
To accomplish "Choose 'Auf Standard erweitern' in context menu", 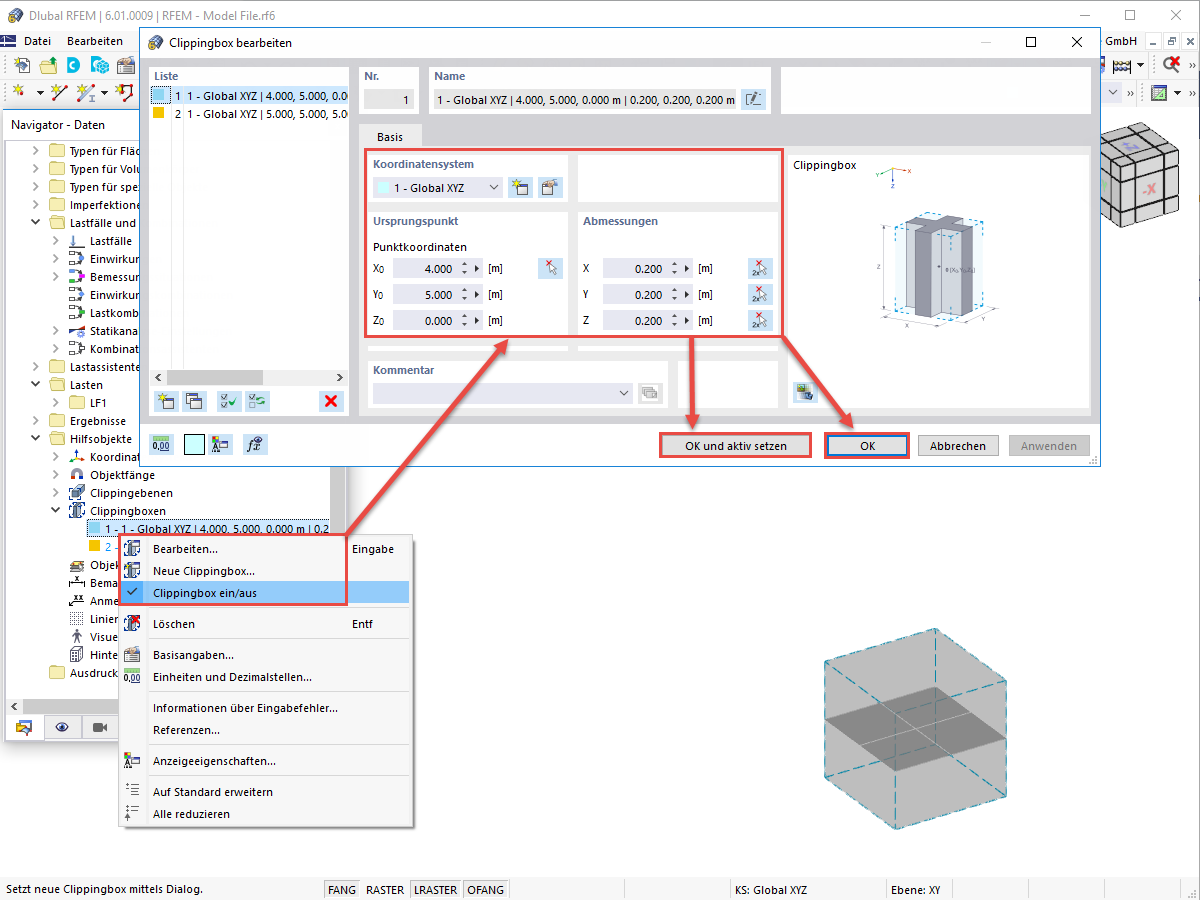I will (264, 792).
